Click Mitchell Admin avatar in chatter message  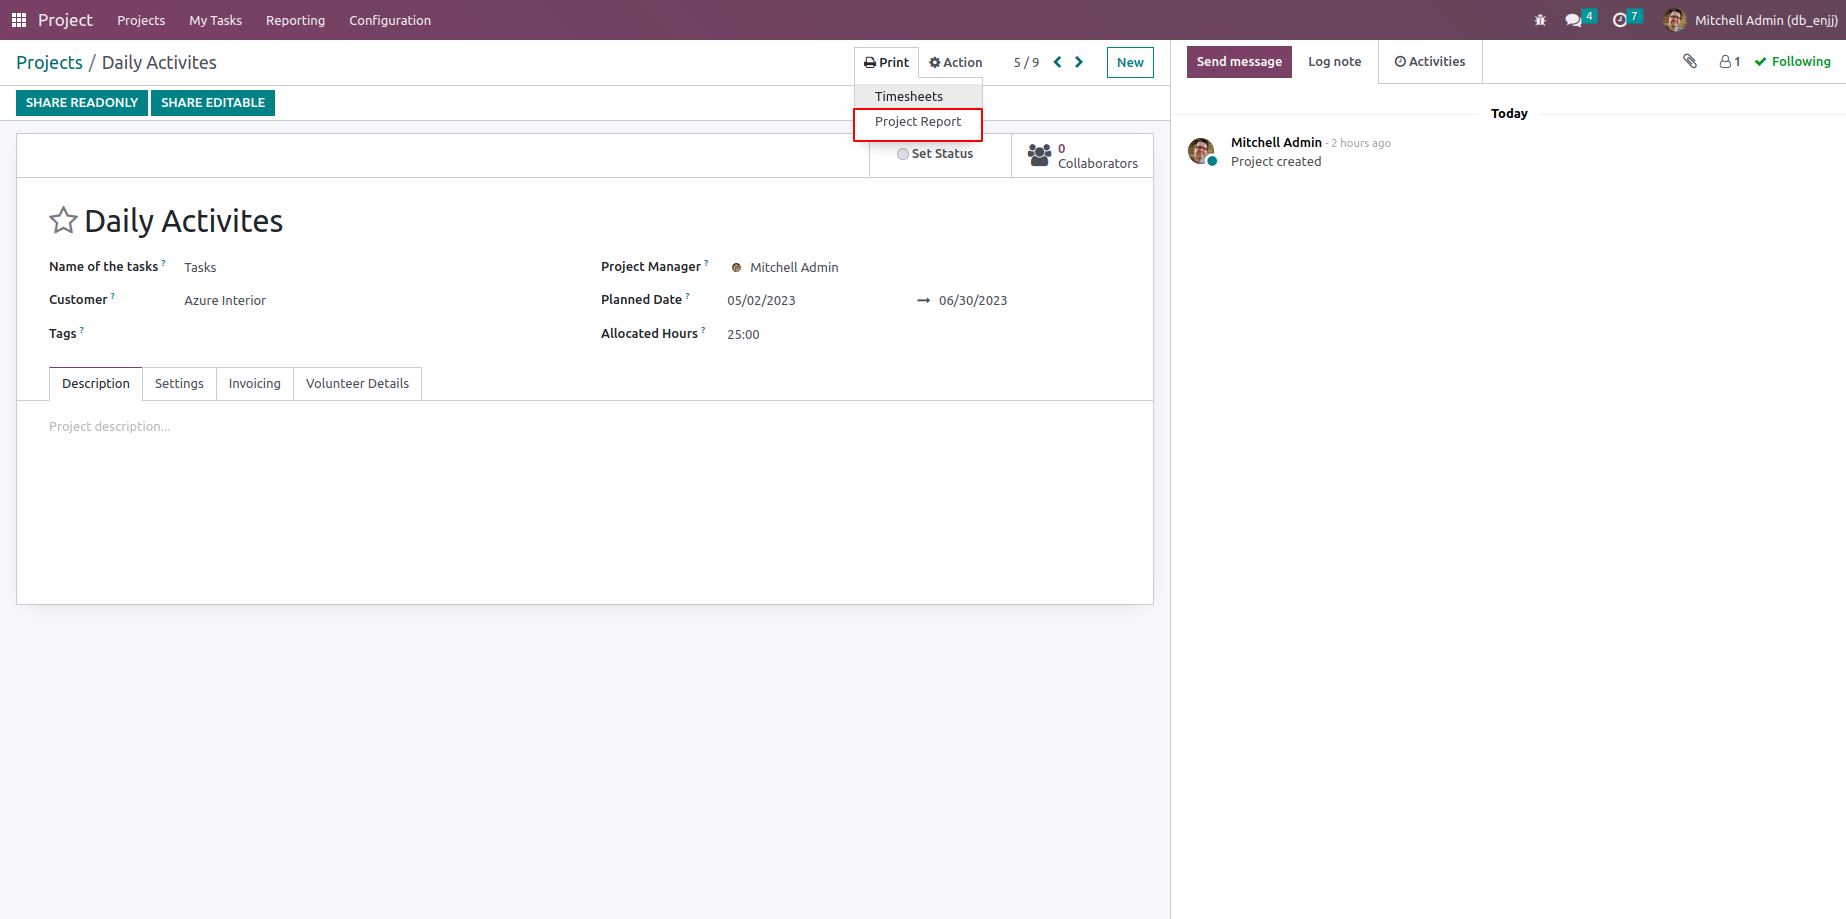tap(1201, 151)
